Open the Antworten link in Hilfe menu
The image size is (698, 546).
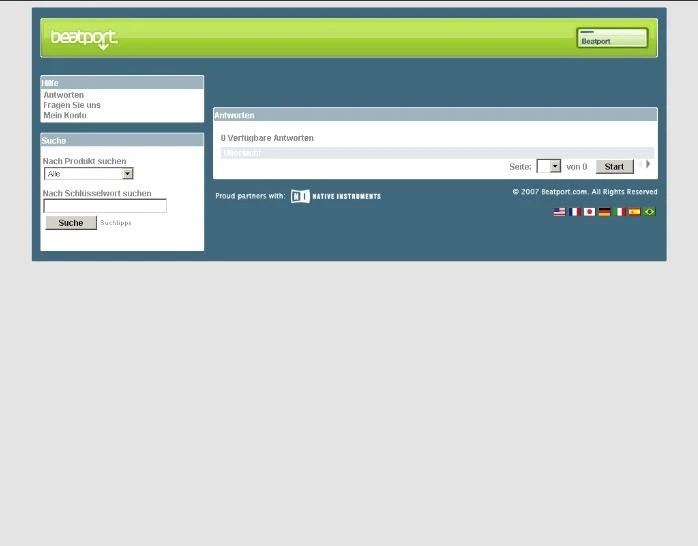point(64,95)
